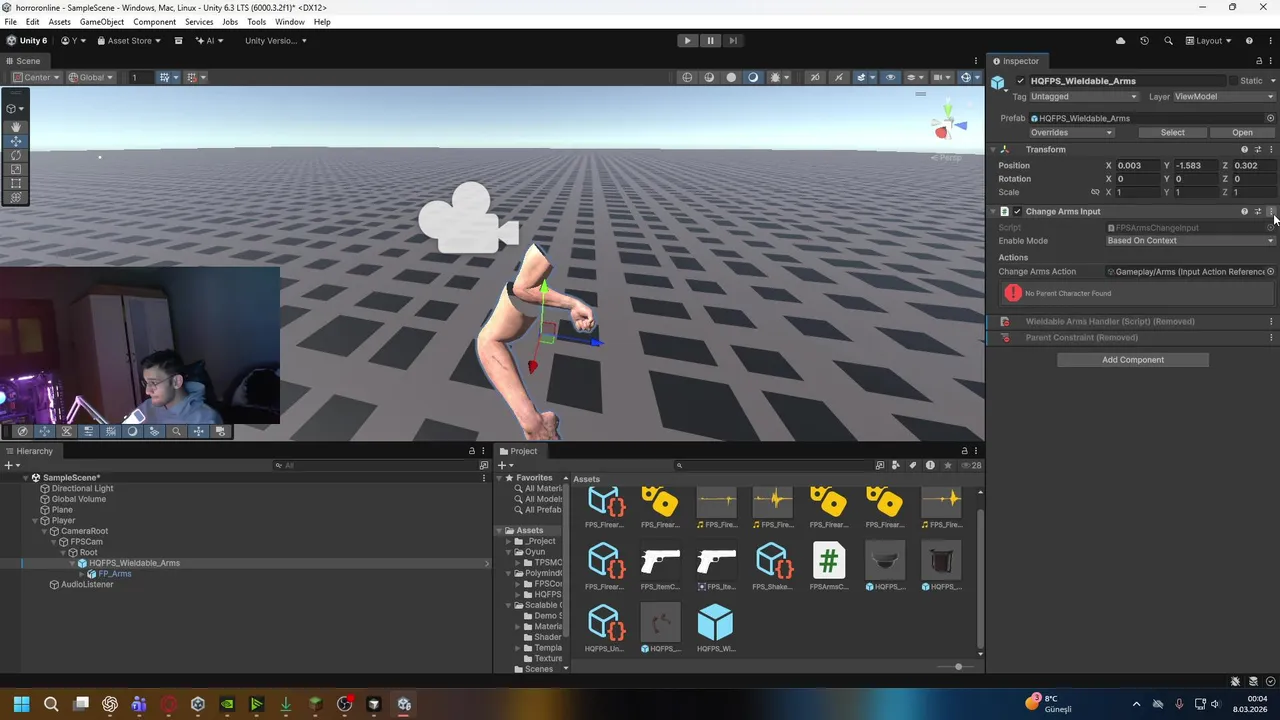This screenshot has width=1280, height=720.
Task: Click the Pause button
Action: click(x=710, y=41)
